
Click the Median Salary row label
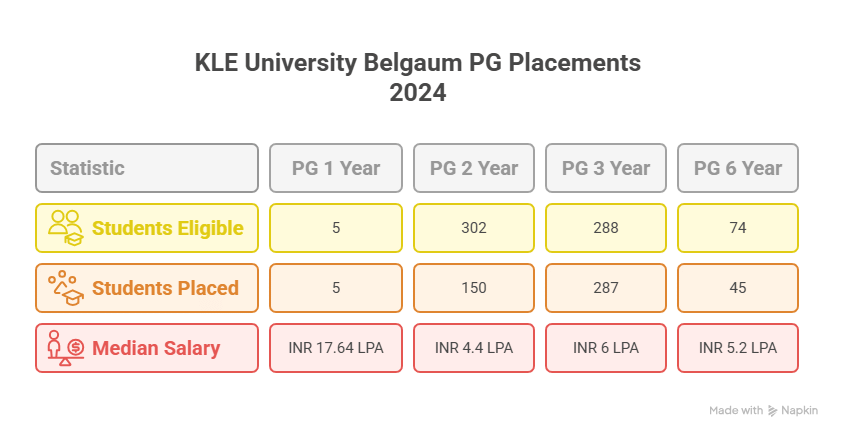coord(156,348)
